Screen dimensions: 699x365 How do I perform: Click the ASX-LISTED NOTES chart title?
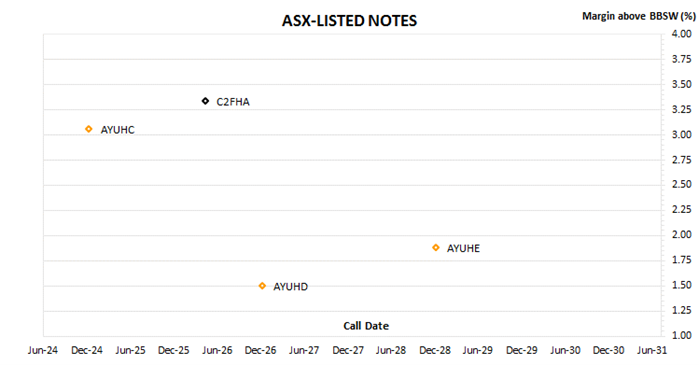(x=350, y=21)
